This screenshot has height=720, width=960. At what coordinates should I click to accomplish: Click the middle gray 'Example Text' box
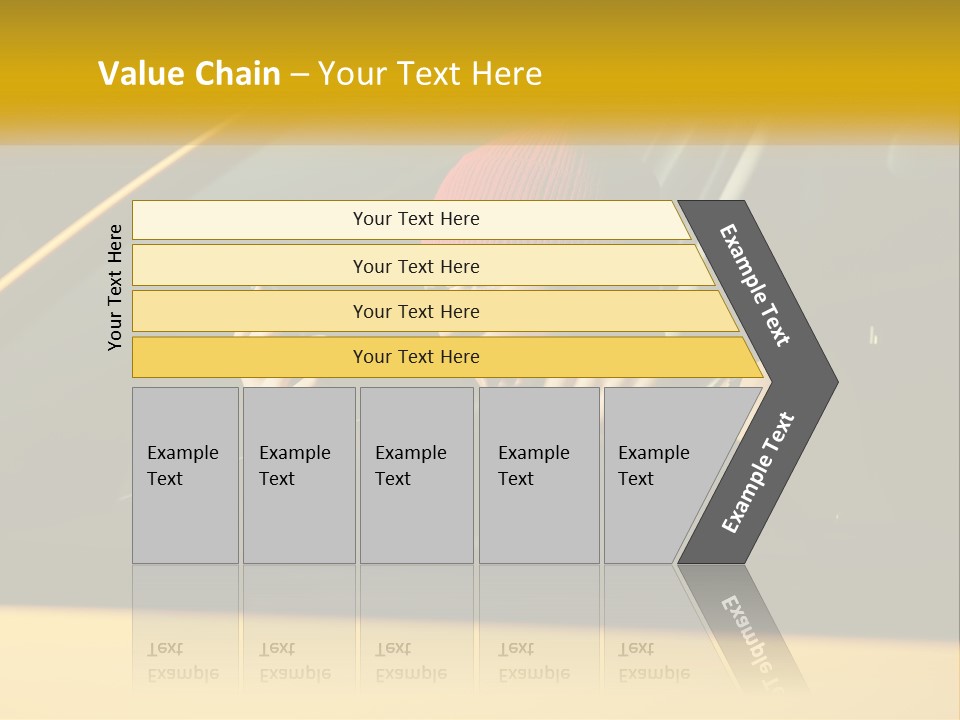(x=417, y=475)
